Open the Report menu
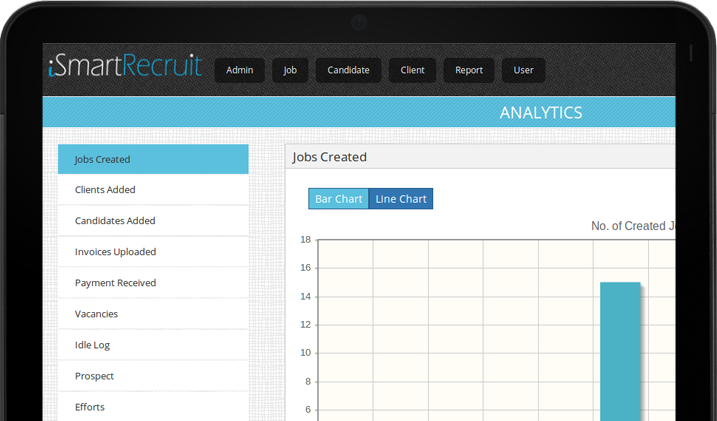717x421 pixels. click(x=469, y=70)
